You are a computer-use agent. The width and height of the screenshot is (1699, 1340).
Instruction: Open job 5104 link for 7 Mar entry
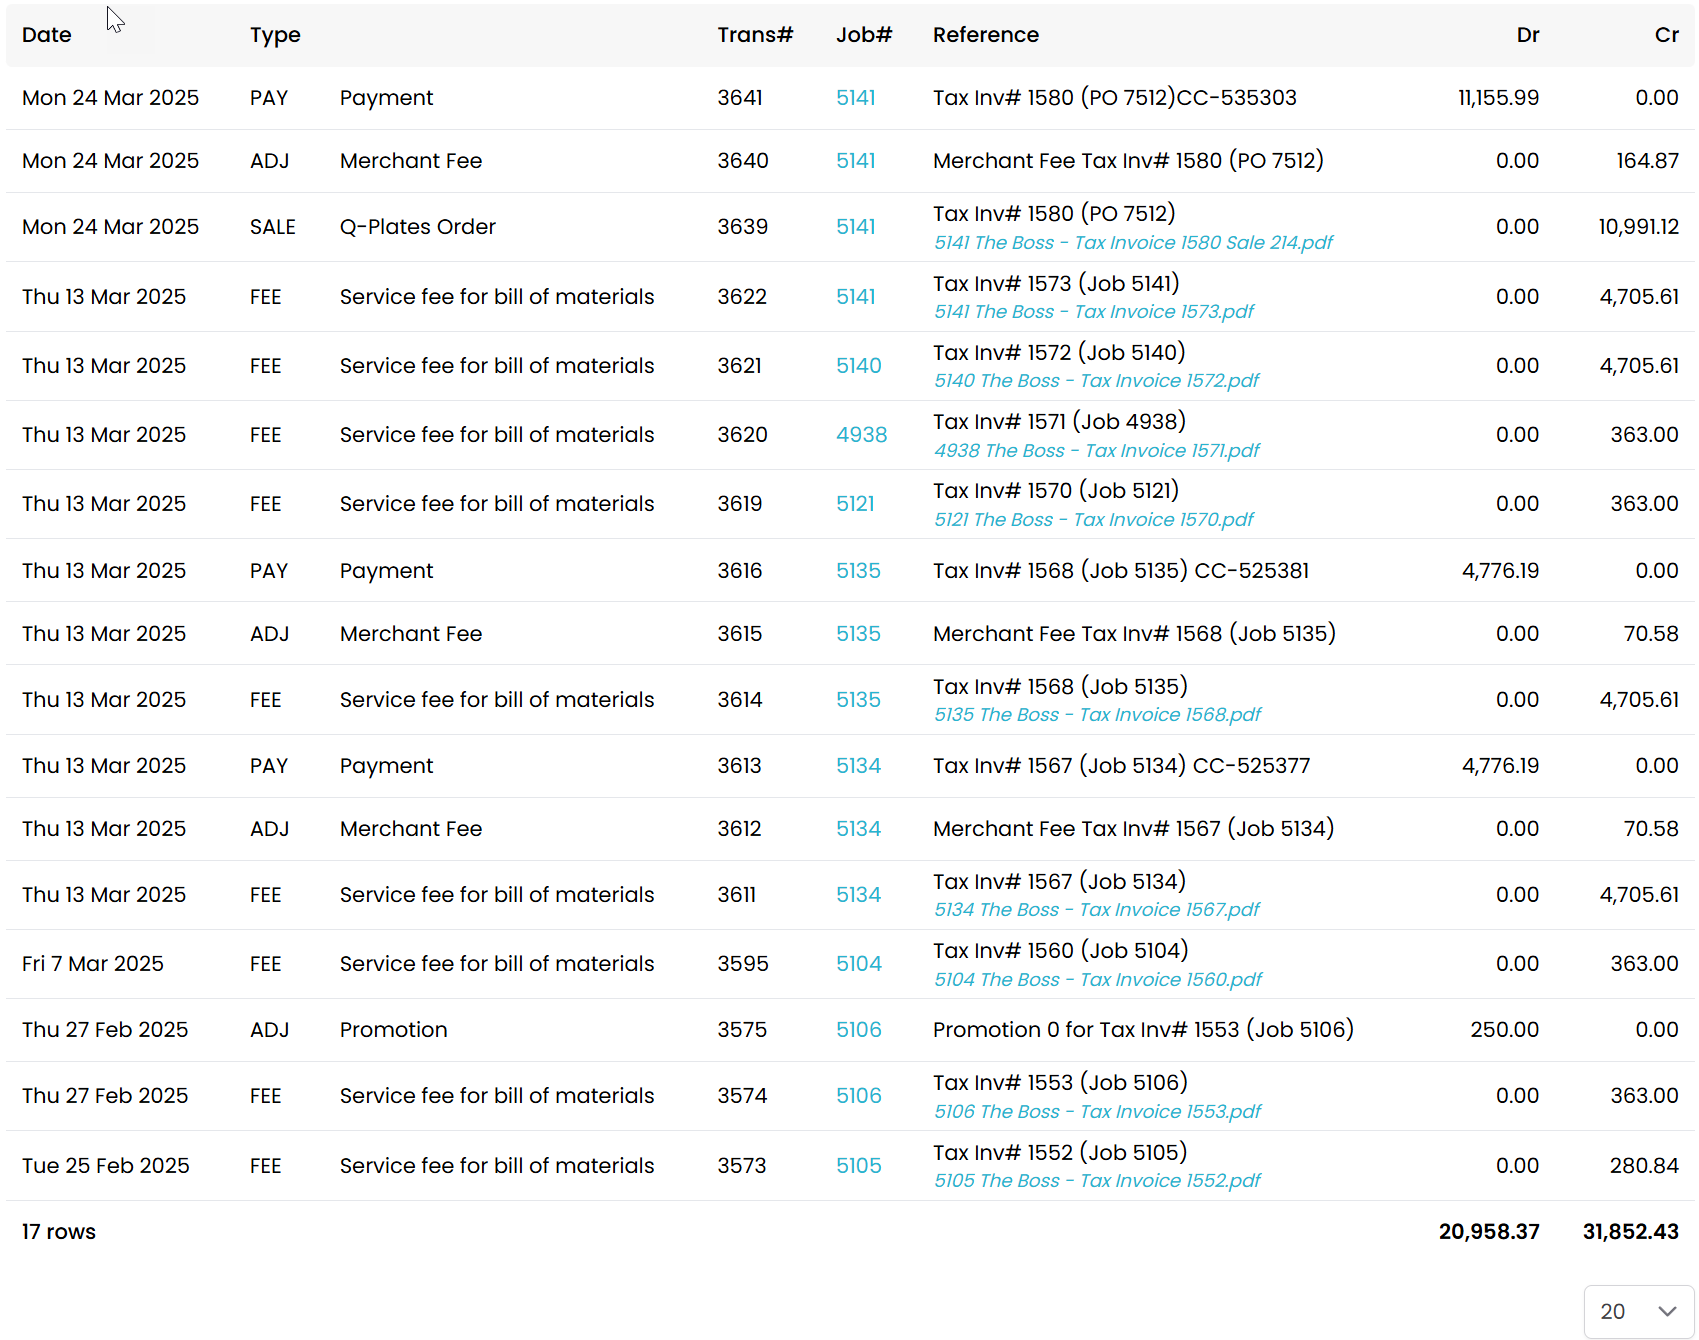pyautogui.click(x=858, y=964)
